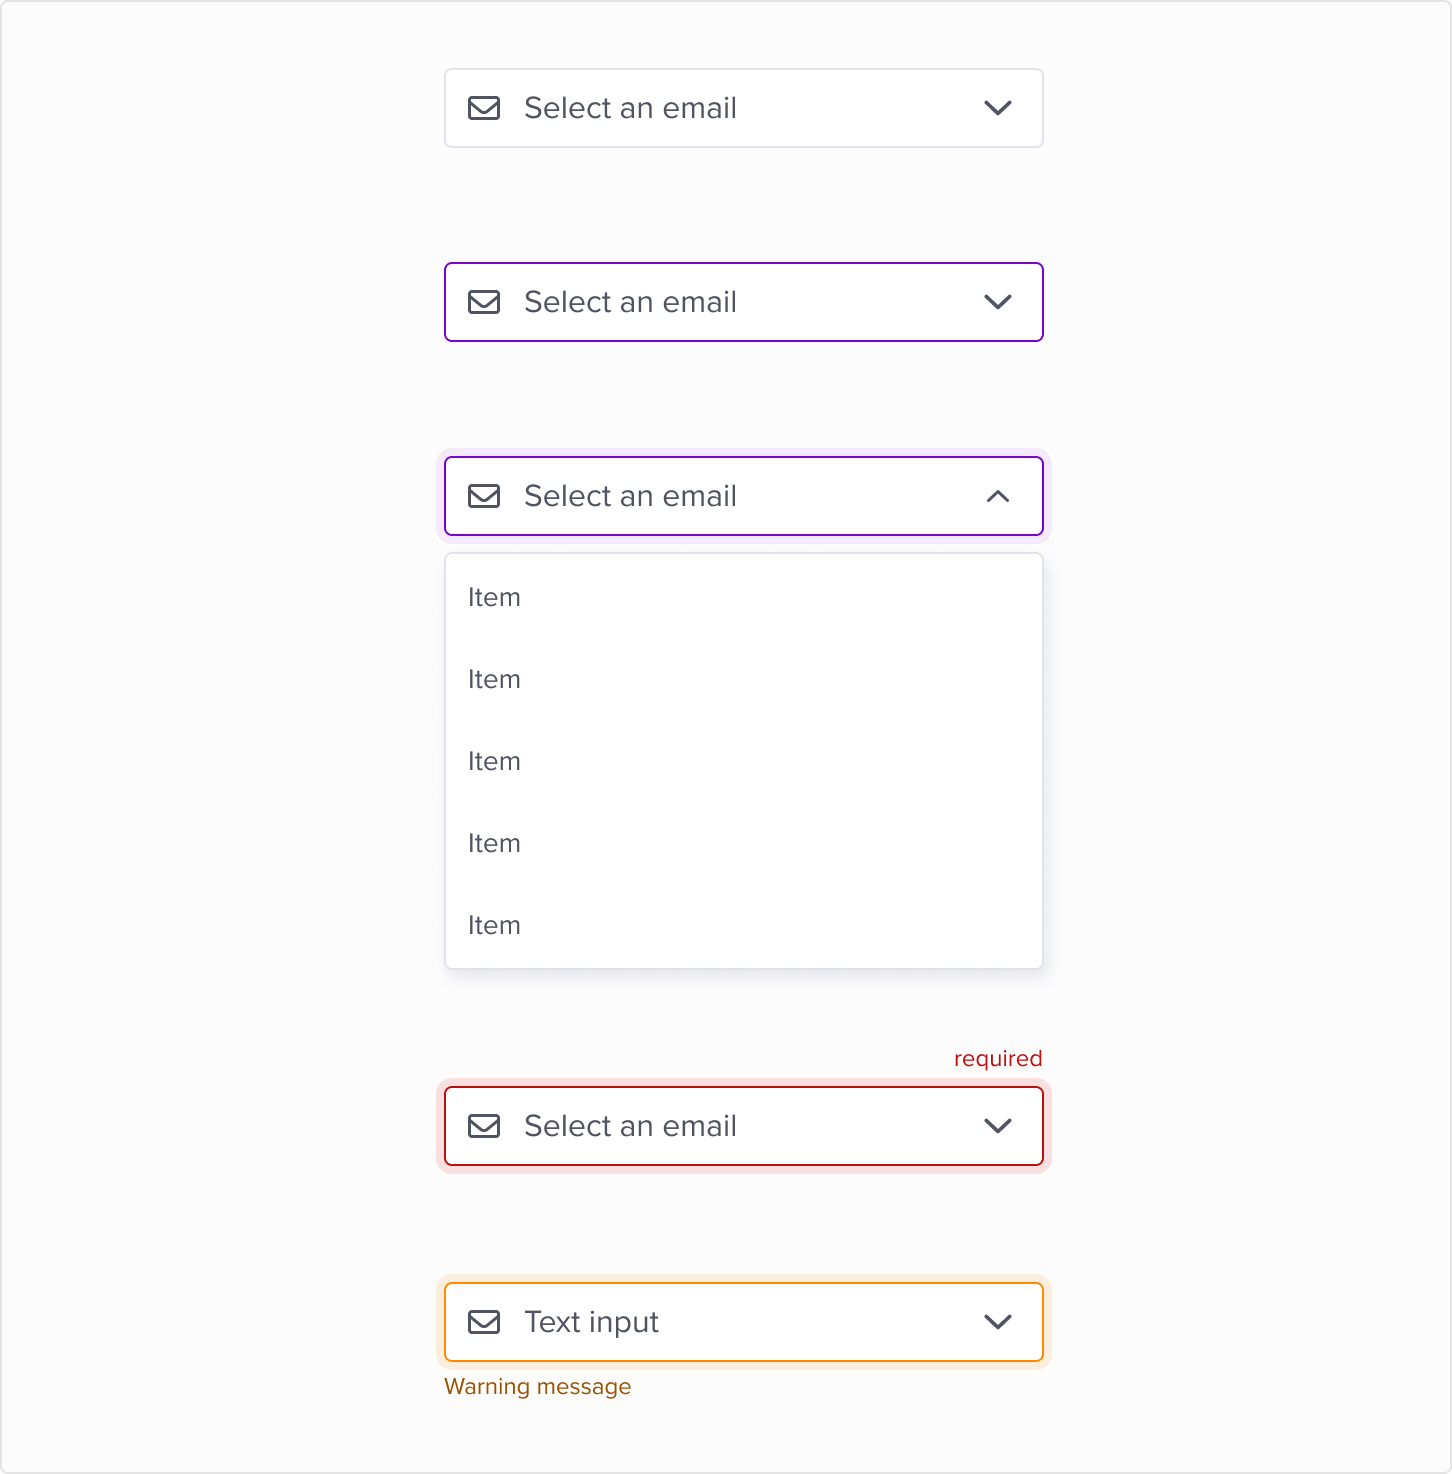
Task: Collapse the open dropdown with the up chevron
Action: (998, 496)
